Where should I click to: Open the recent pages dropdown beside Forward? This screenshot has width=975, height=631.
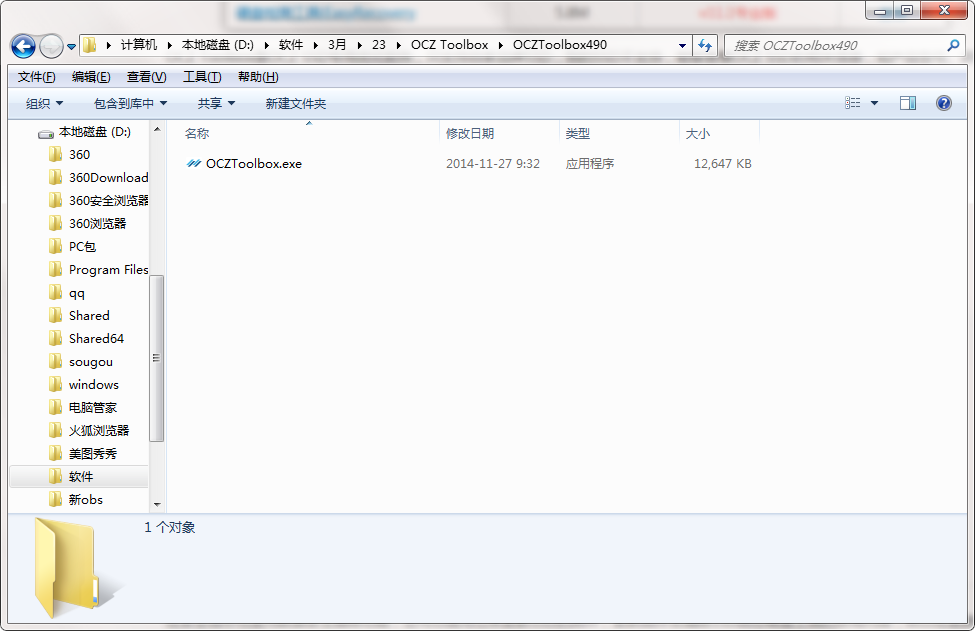pos(72,47)
